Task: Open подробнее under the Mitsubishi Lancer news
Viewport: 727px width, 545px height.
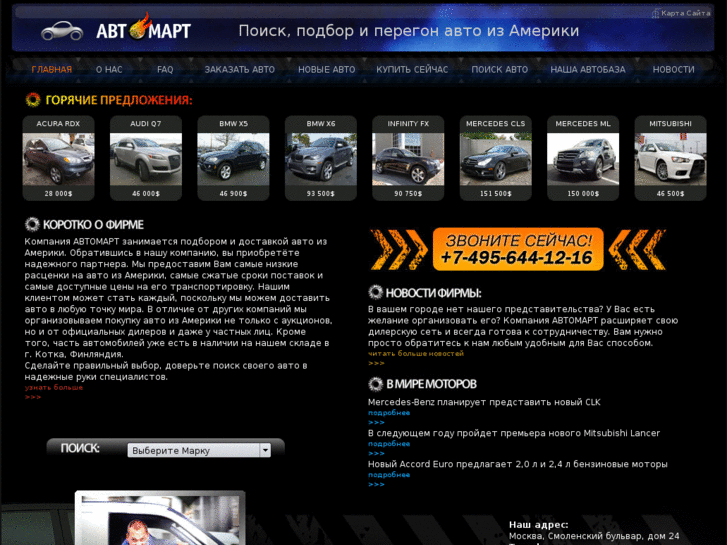Action: pyautogui.click(x=389, y=444)
